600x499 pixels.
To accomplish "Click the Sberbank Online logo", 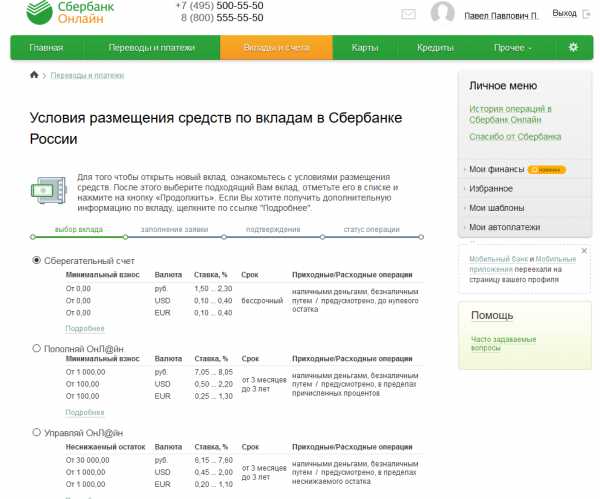I will (x=70, y=12).
